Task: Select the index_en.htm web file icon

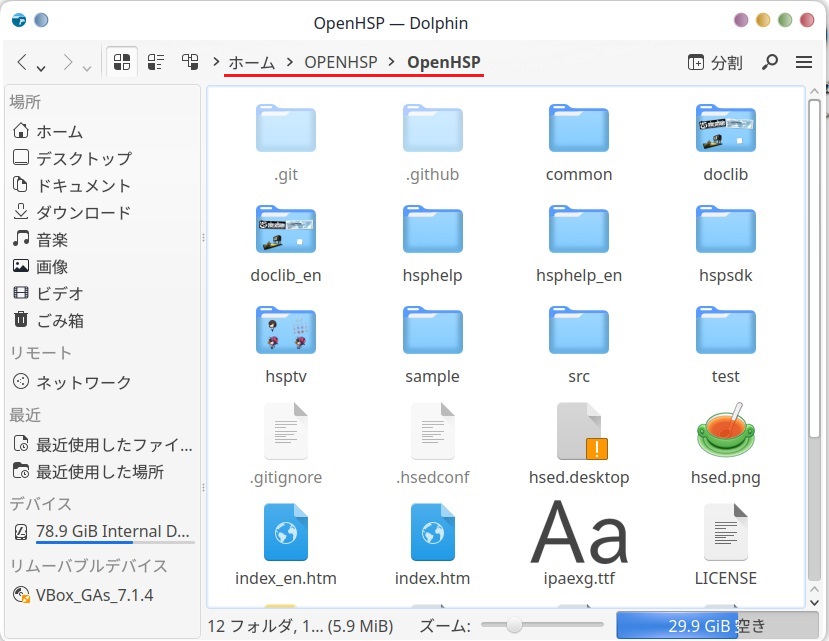Action: [285, 532]
